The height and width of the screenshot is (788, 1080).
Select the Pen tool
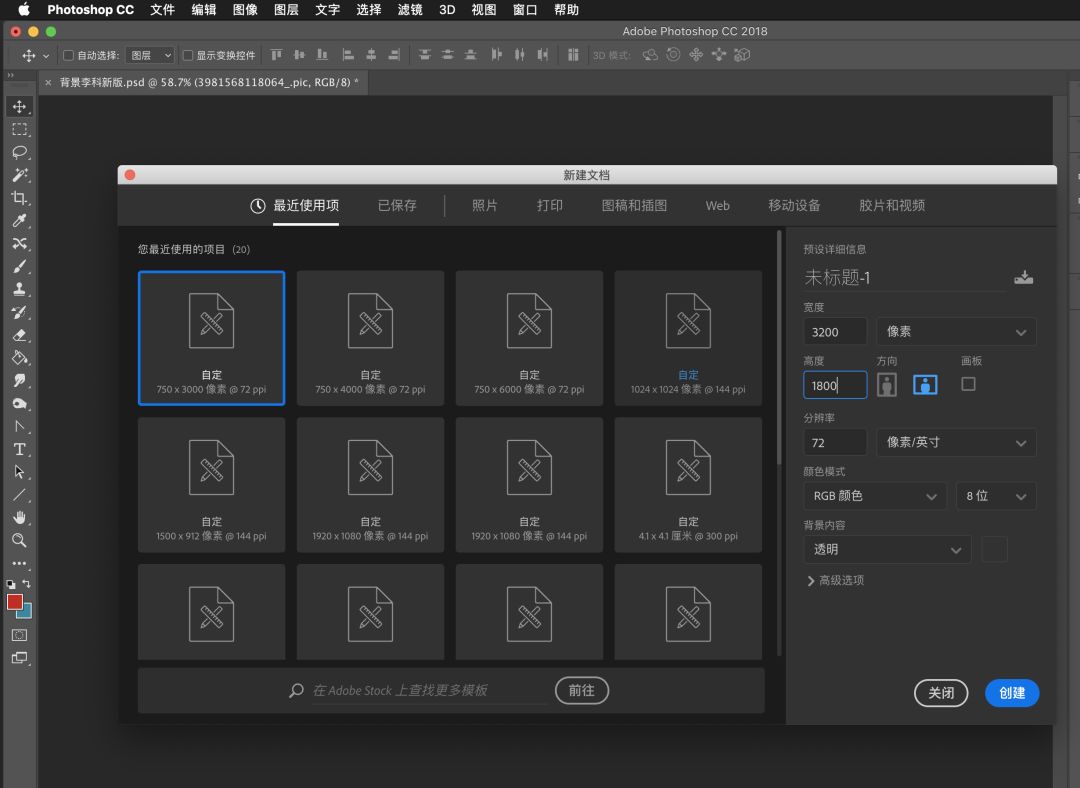pos(19,426)
